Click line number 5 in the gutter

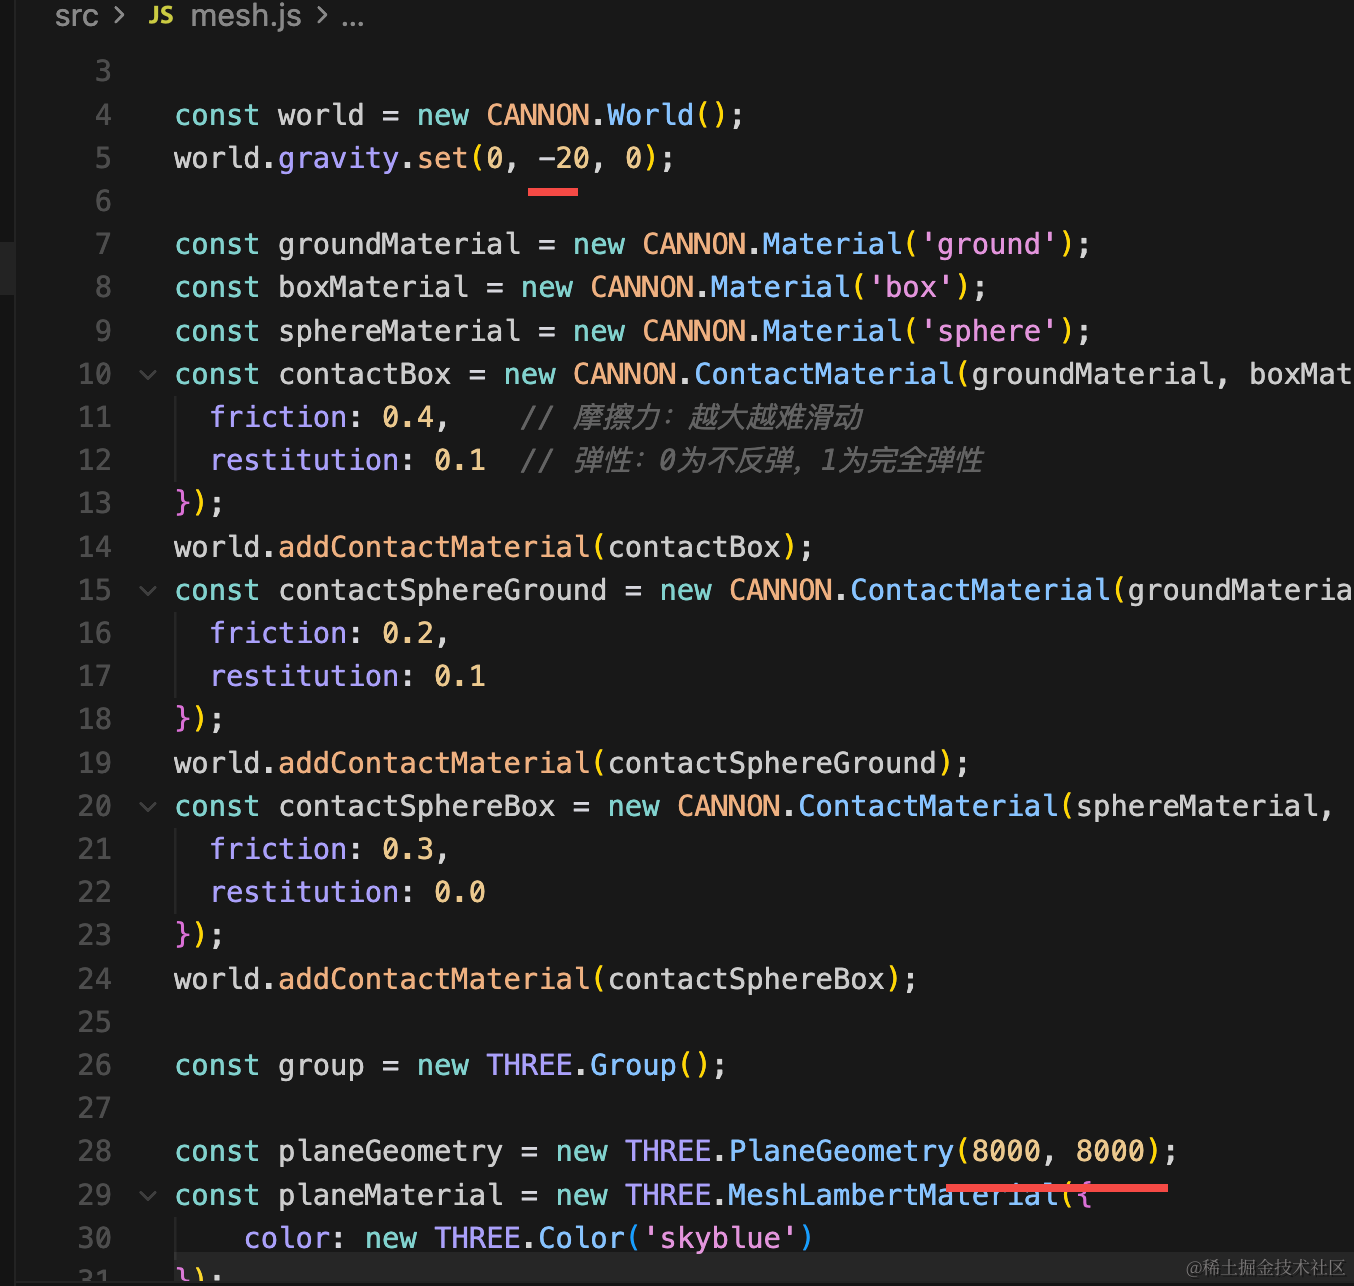[x=103, y=158]
